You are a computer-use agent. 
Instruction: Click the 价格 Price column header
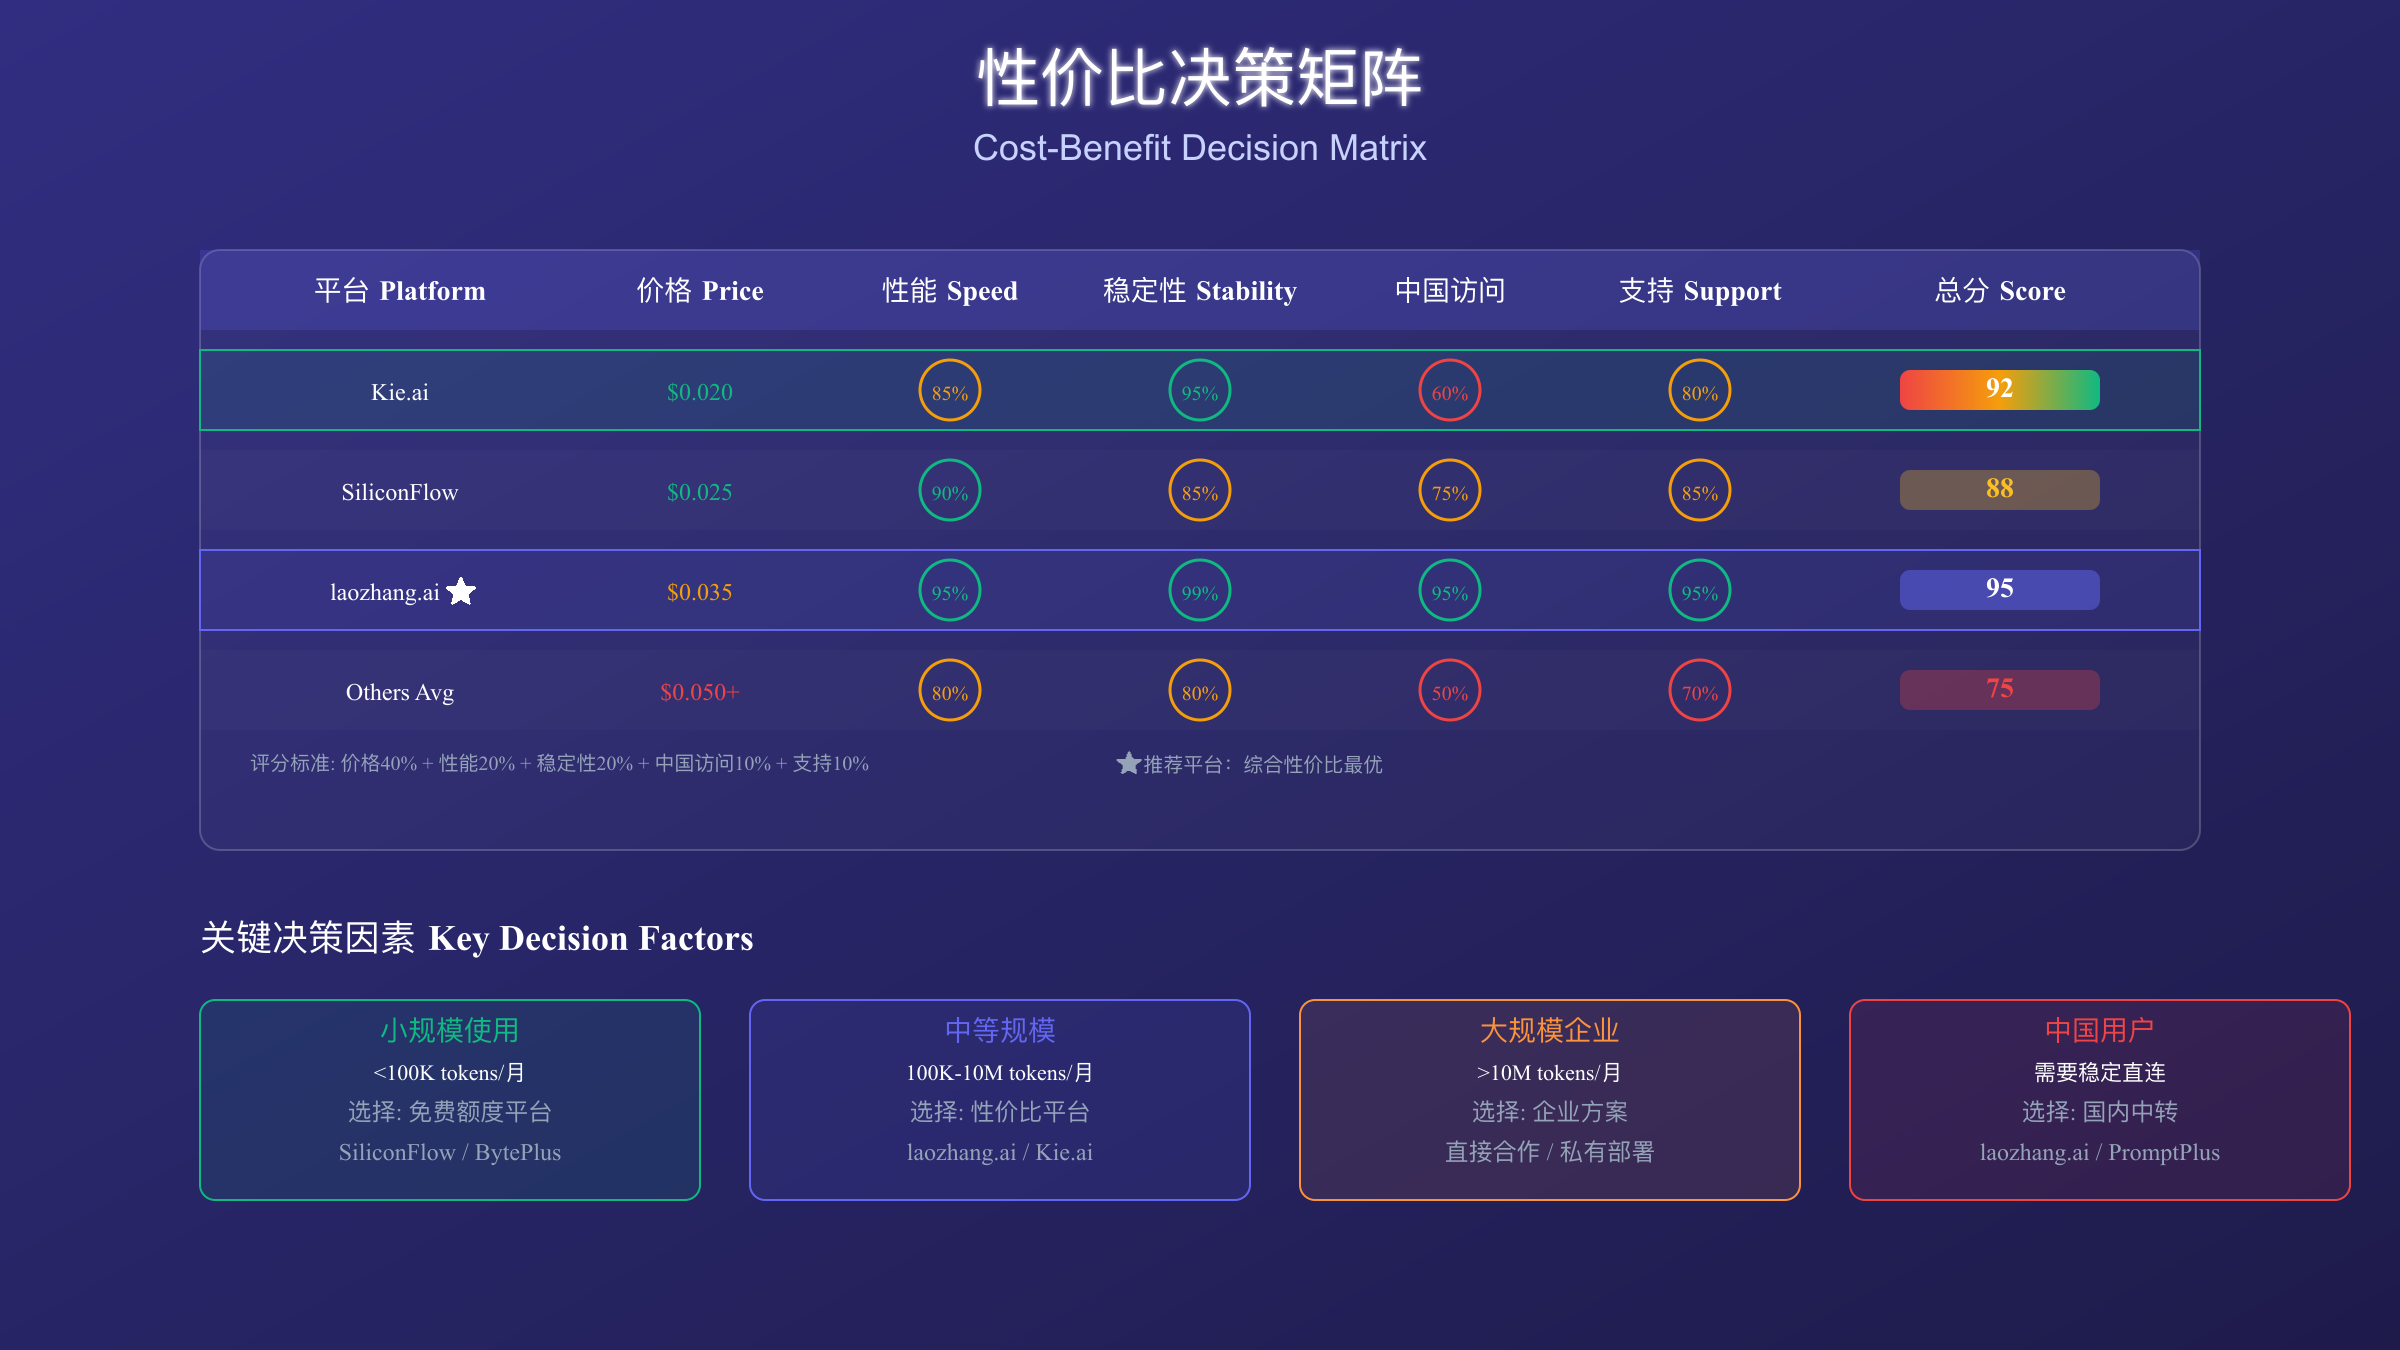click(700, 291)
